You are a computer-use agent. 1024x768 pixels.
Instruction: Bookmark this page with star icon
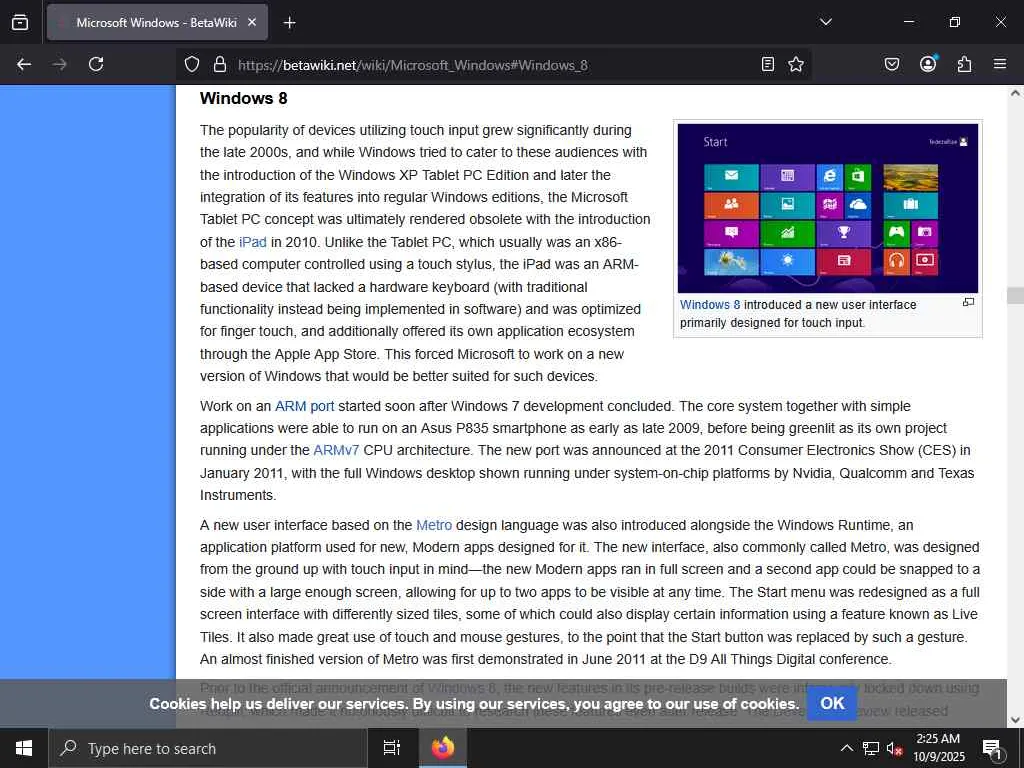pyautogui.click(x=795, y=64)
